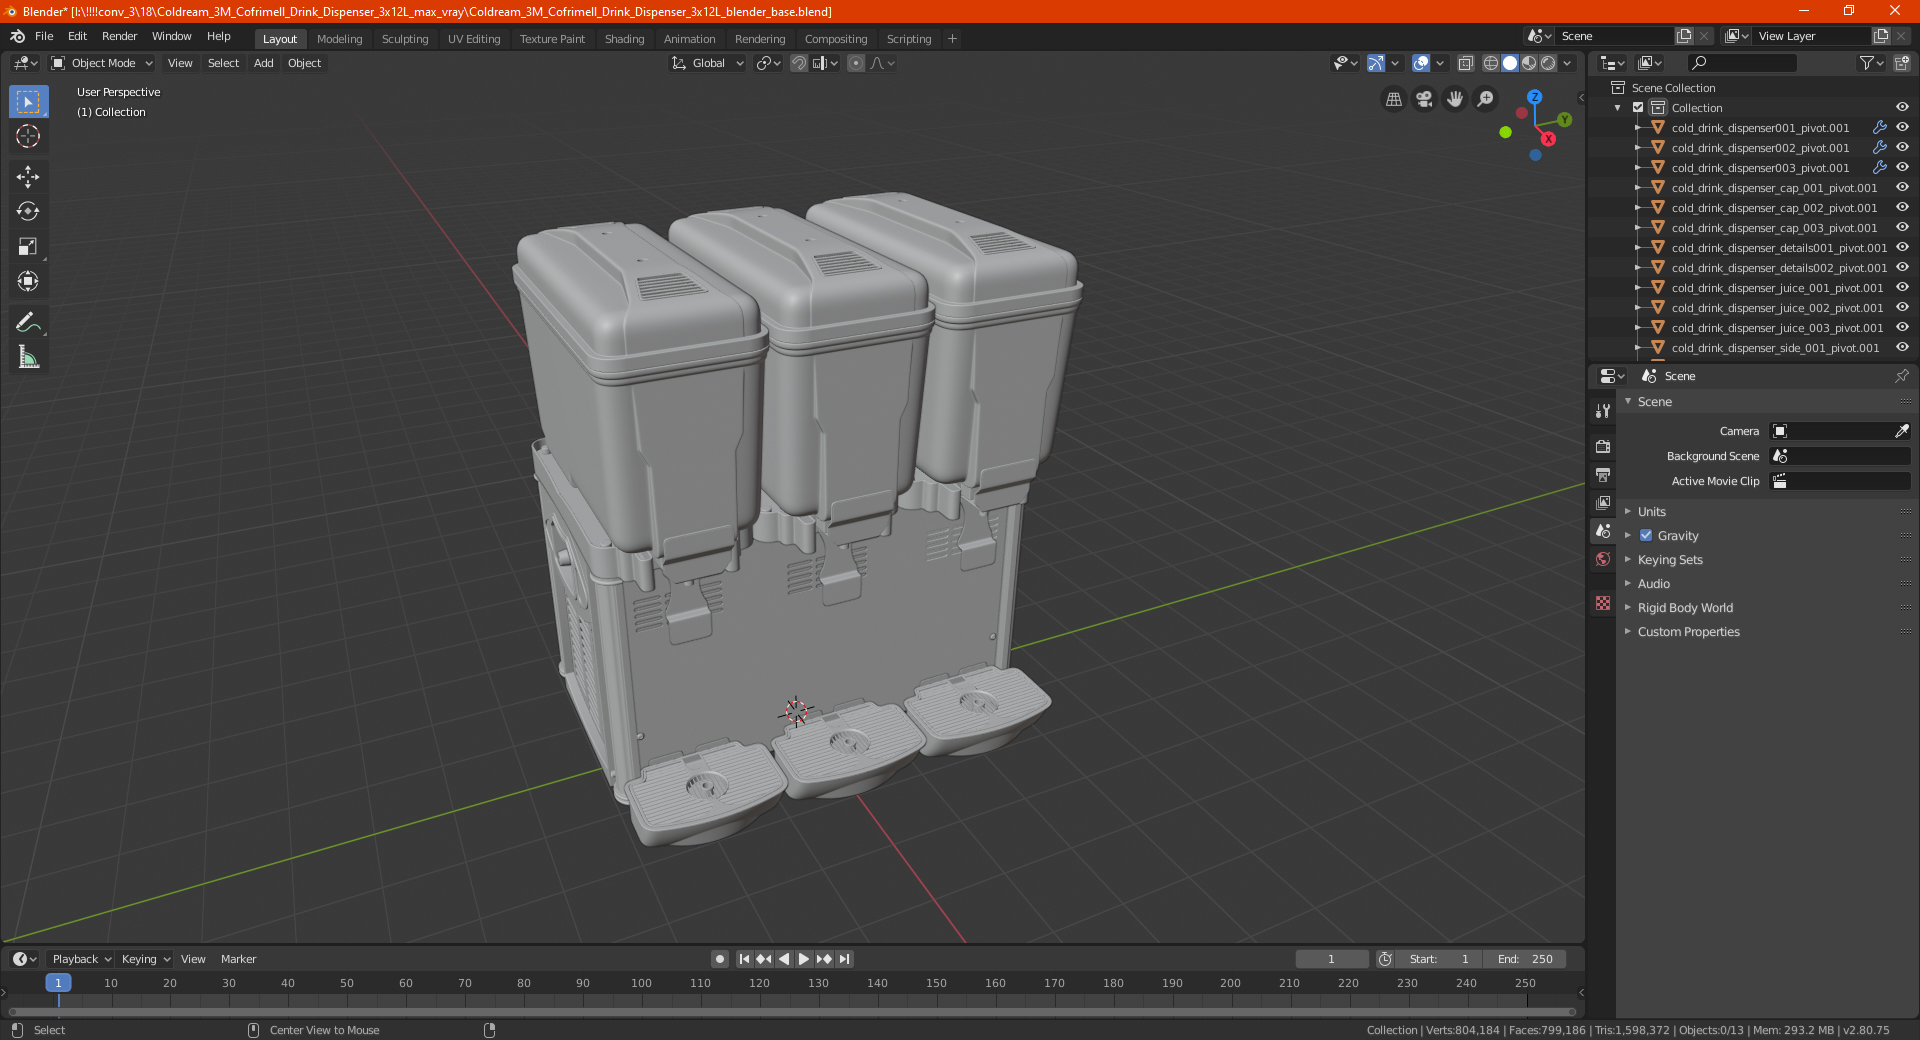The width and height of the screenshot is (1920, 1040).
Task: Open the File menu
Action: (44, 36)
